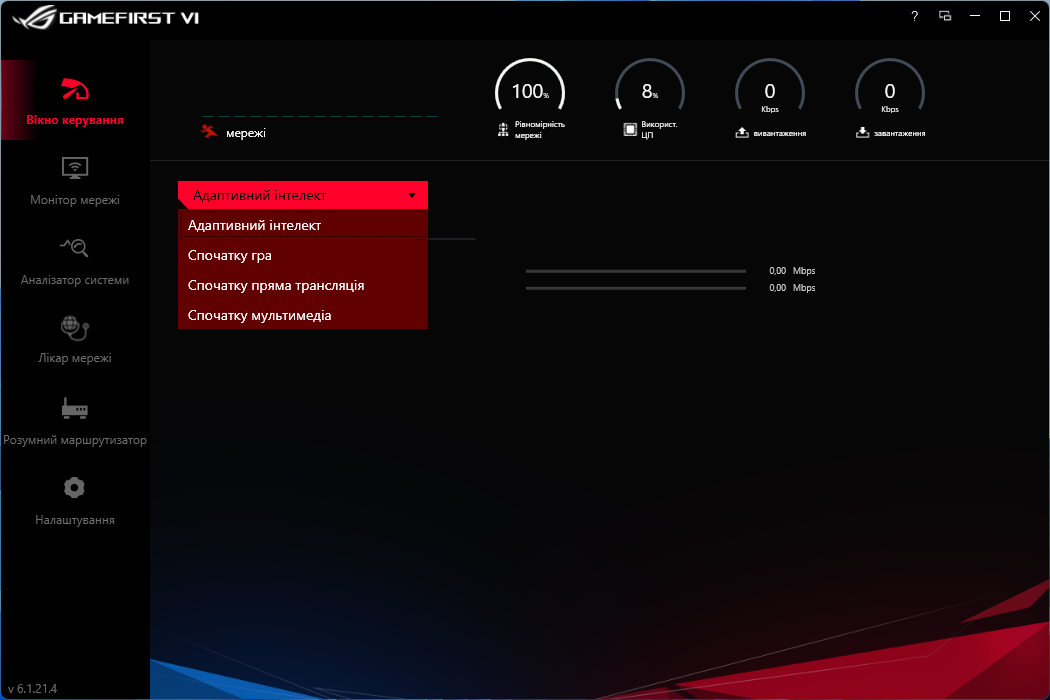The image size is (1050, 700).
Task: Select Спочатку гра option
Action: (303, 255)
